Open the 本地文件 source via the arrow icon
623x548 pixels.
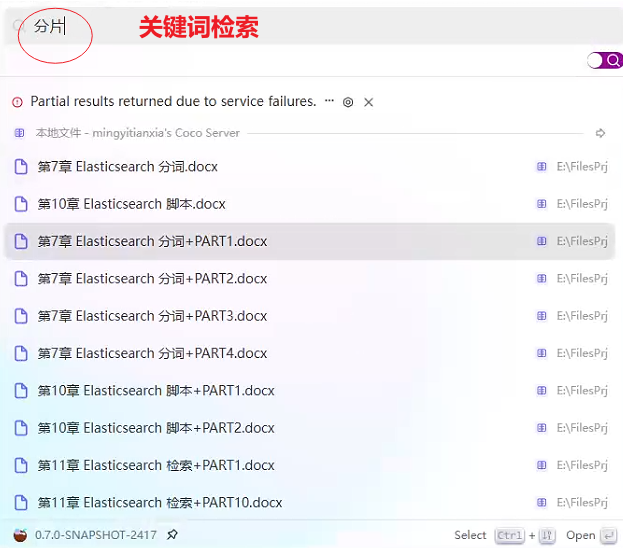[x=600, y=133]
